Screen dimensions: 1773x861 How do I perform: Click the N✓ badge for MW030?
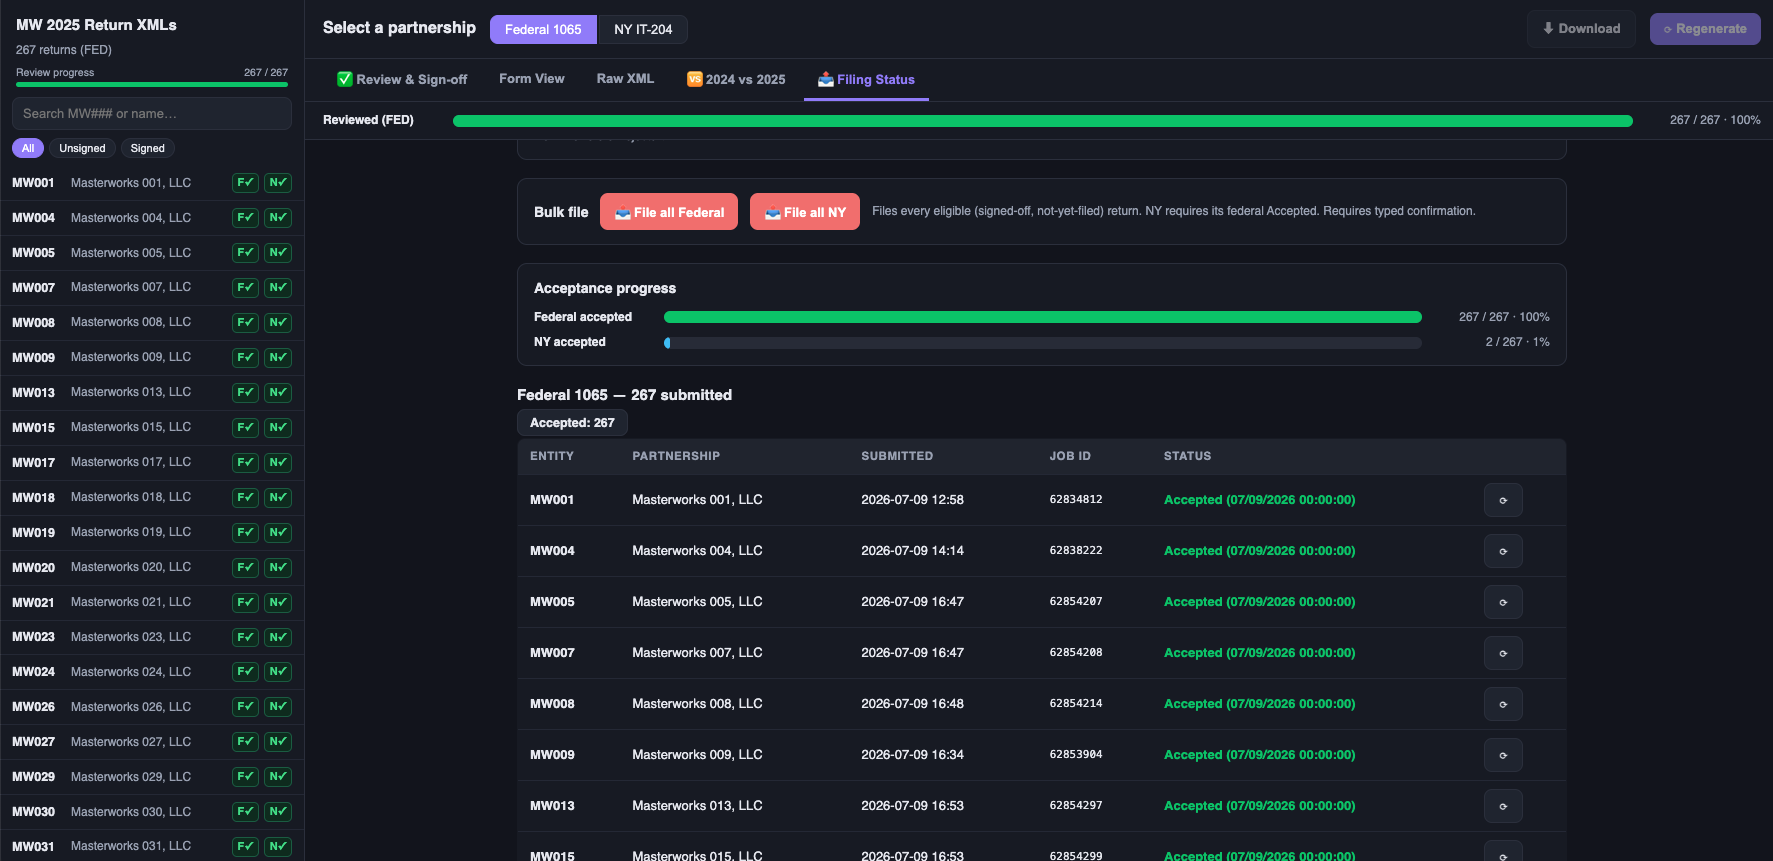coord(278,812)
